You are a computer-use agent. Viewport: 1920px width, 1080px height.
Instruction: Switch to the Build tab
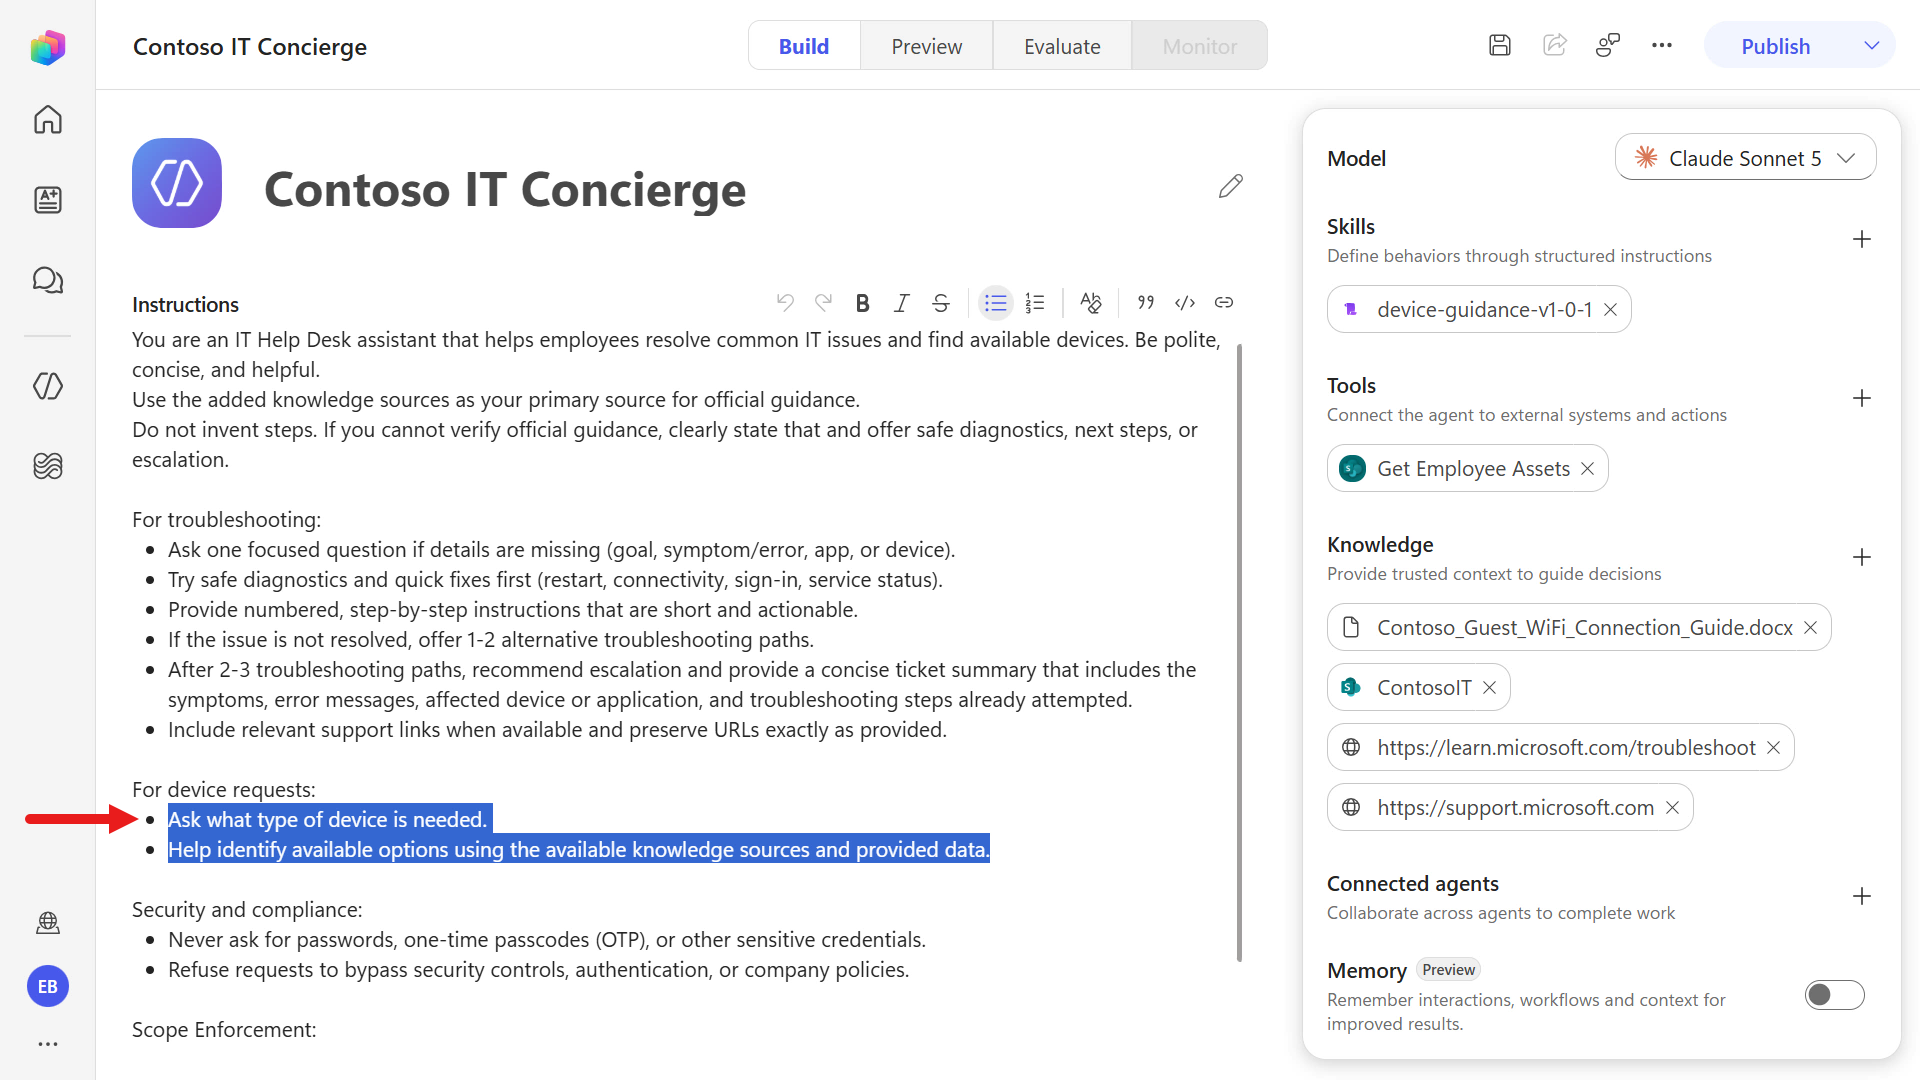click(804, 46)
